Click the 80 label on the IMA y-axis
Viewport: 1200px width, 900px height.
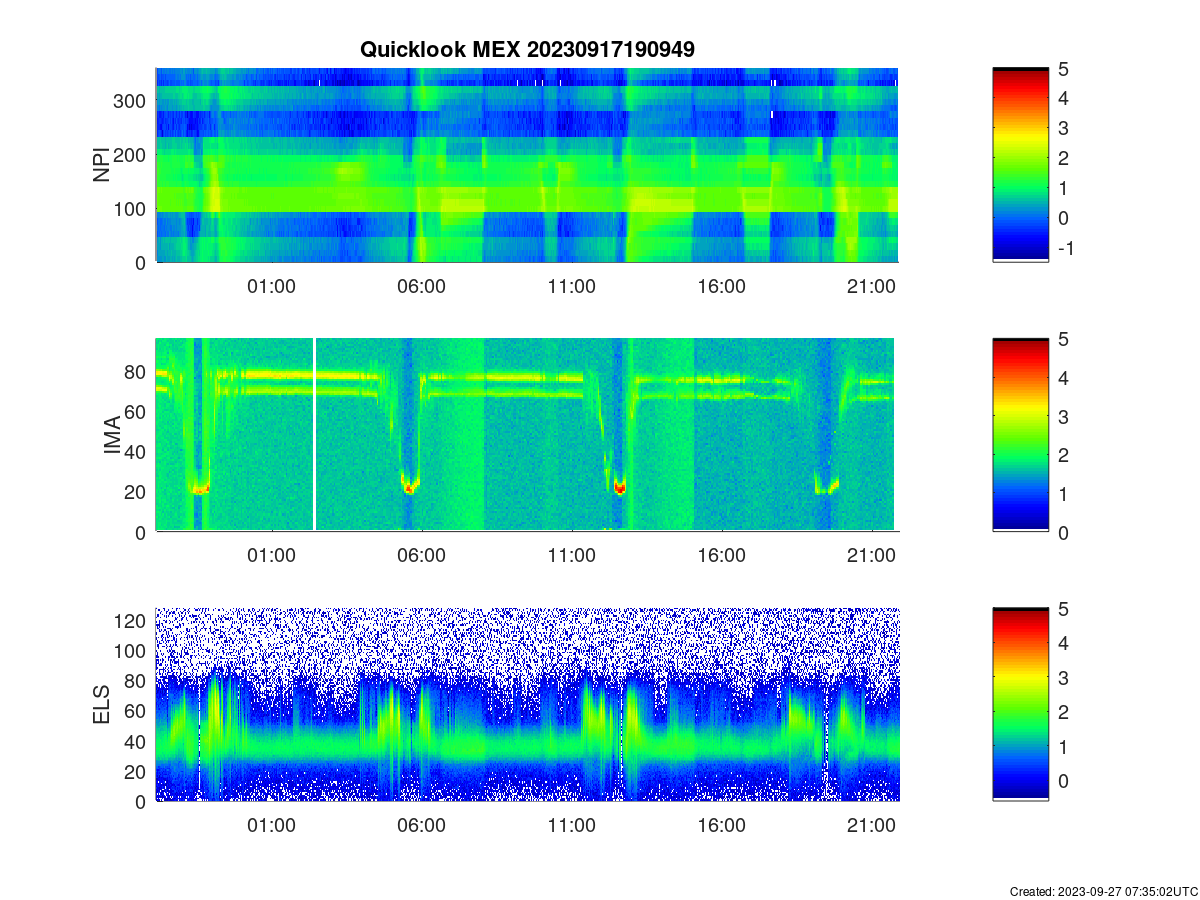137,372
